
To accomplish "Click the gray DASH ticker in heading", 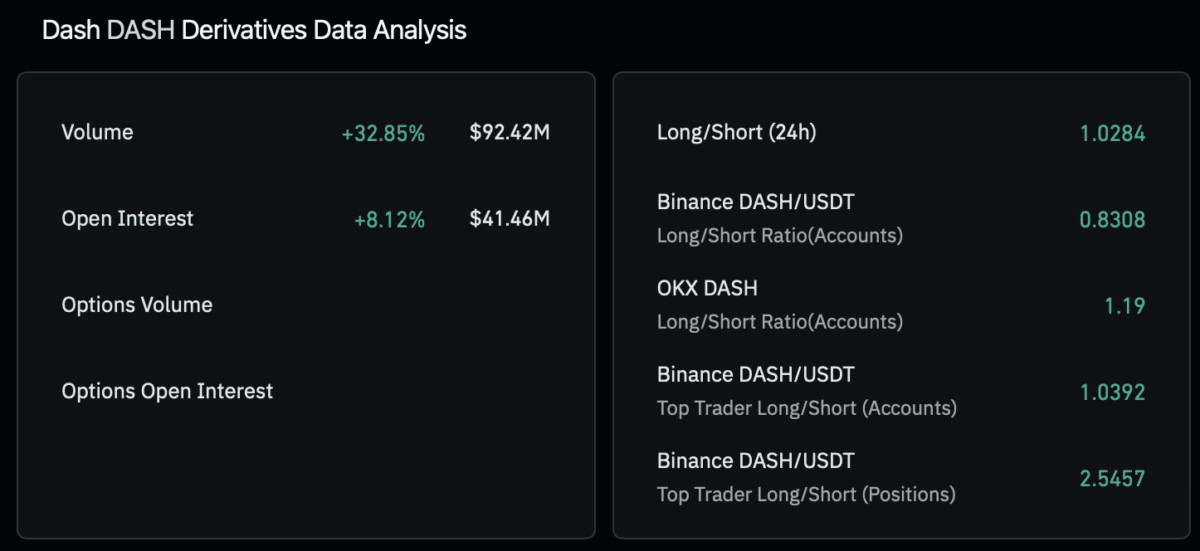I will [x=140, y=30].
